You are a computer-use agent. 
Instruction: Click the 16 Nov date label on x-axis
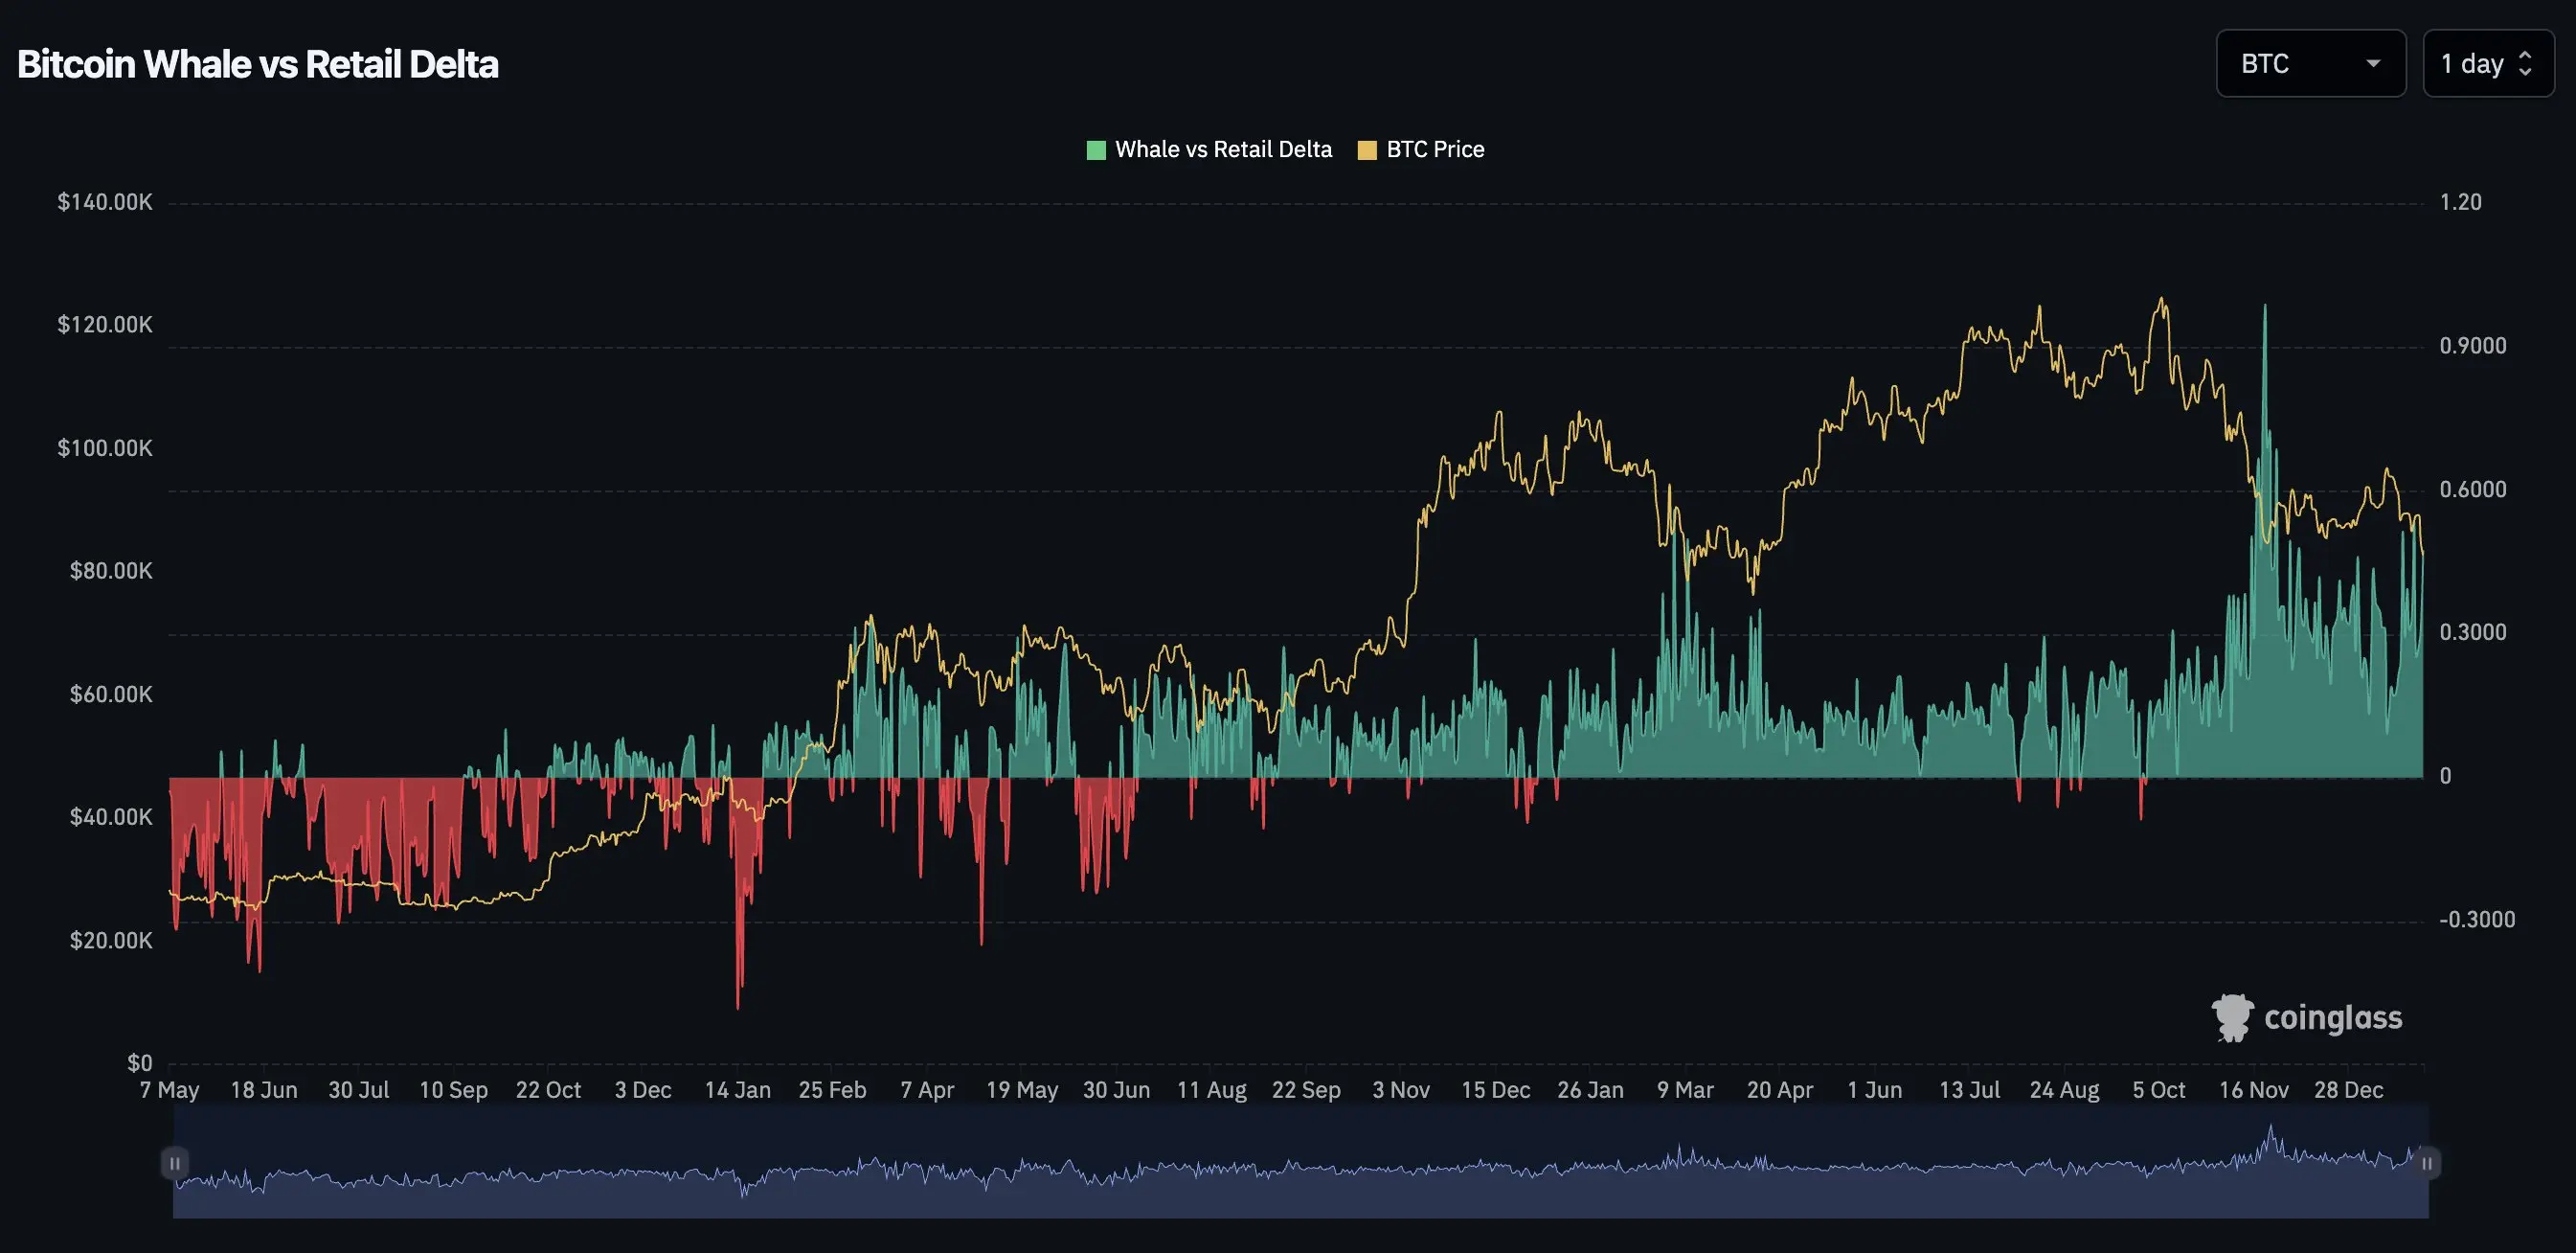[2253, 1090]
